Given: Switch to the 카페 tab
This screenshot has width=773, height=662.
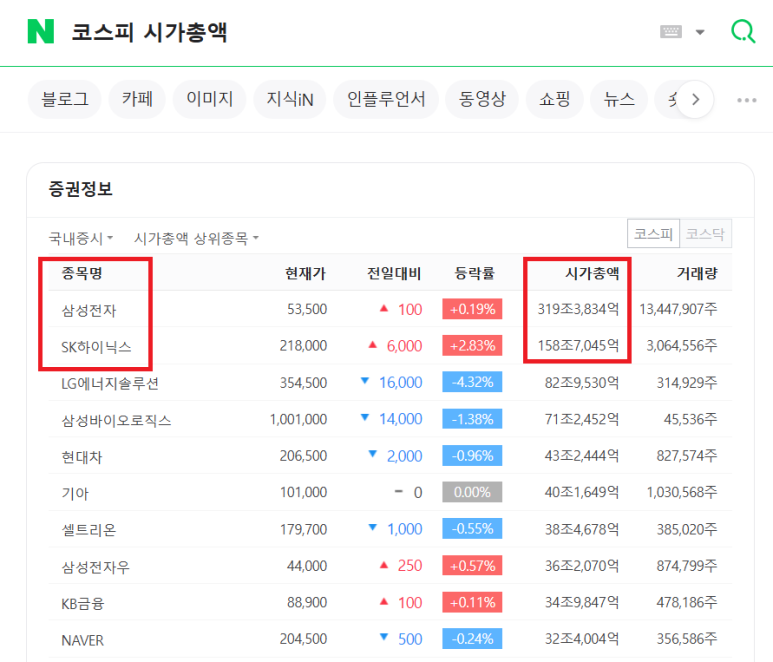Looking at the screenshot, I should 137,100.
